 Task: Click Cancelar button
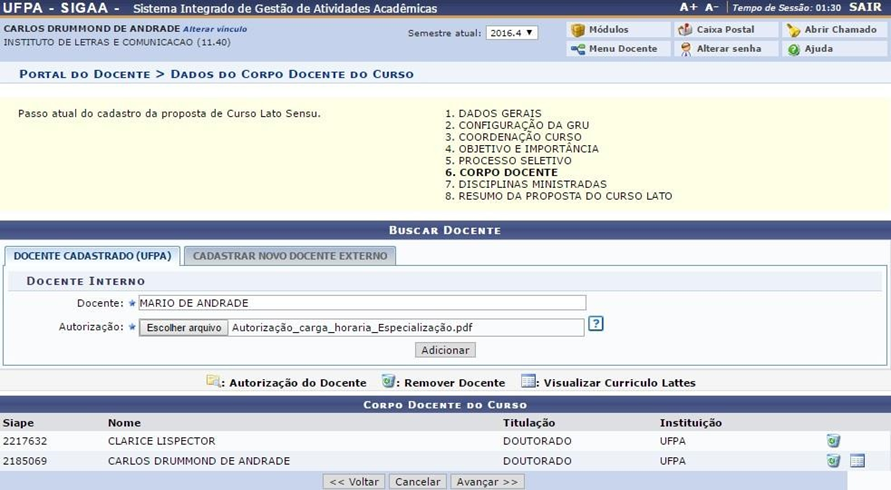click(417, 482)
